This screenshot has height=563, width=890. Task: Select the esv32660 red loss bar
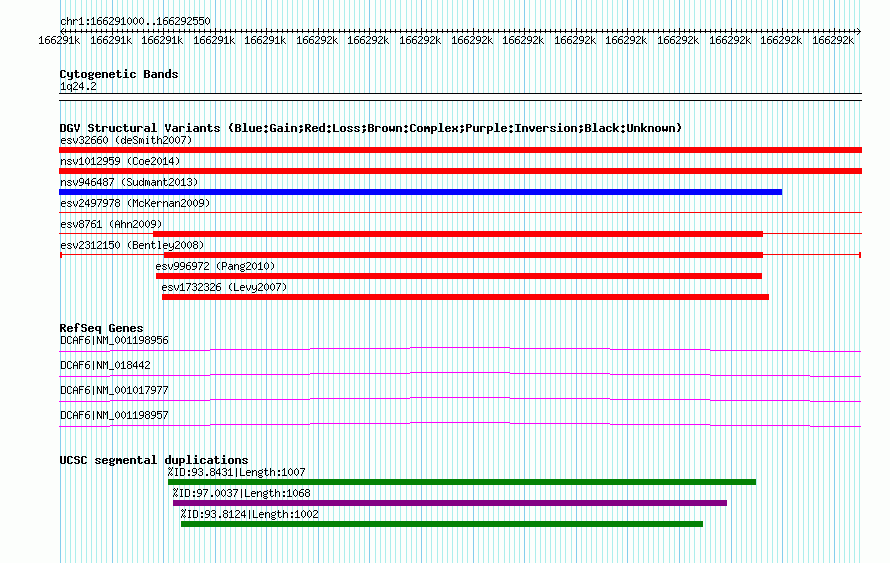[x=460, y=150]
